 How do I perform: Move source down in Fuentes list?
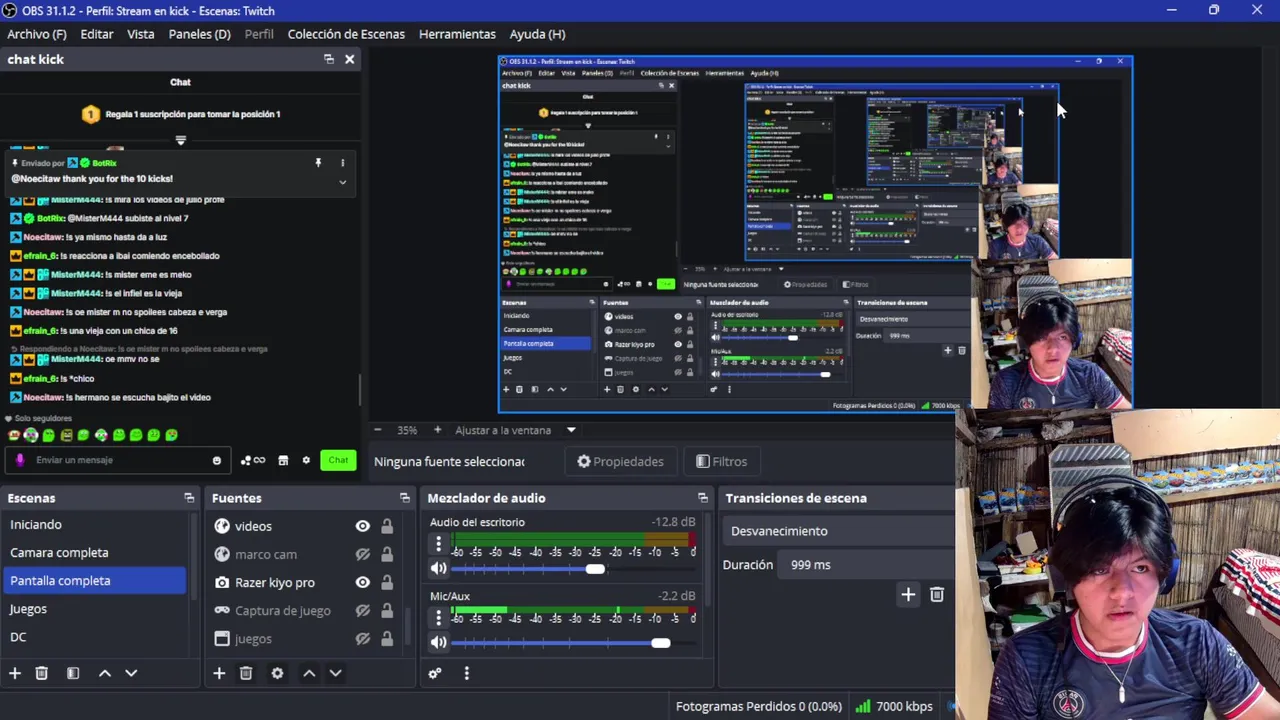(335, 673)
